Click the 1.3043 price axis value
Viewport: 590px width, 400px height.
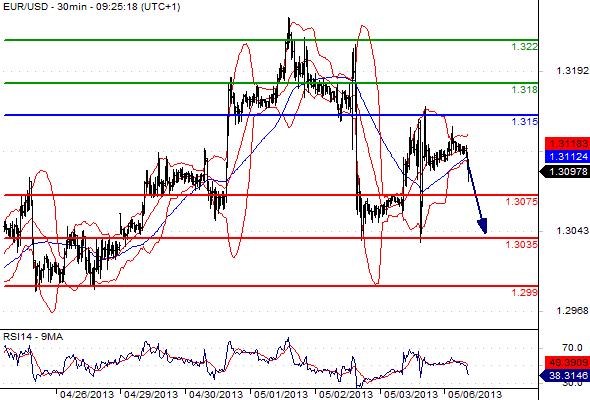point(572,230)
